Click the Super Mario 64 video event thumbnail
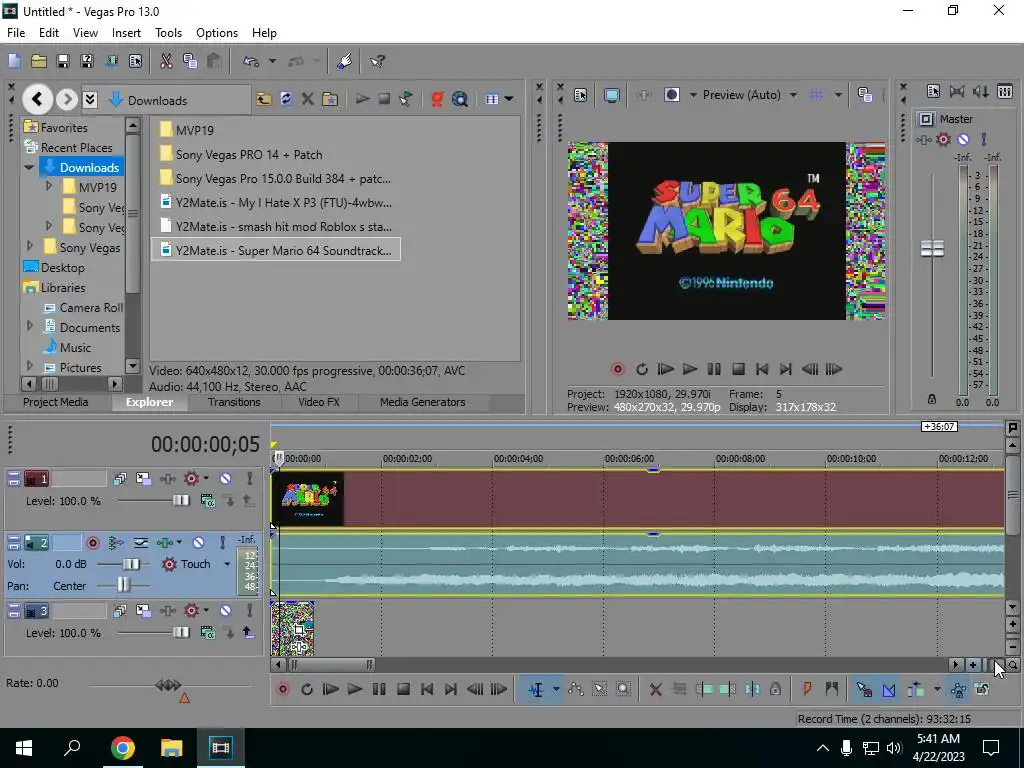 point(308,499)
